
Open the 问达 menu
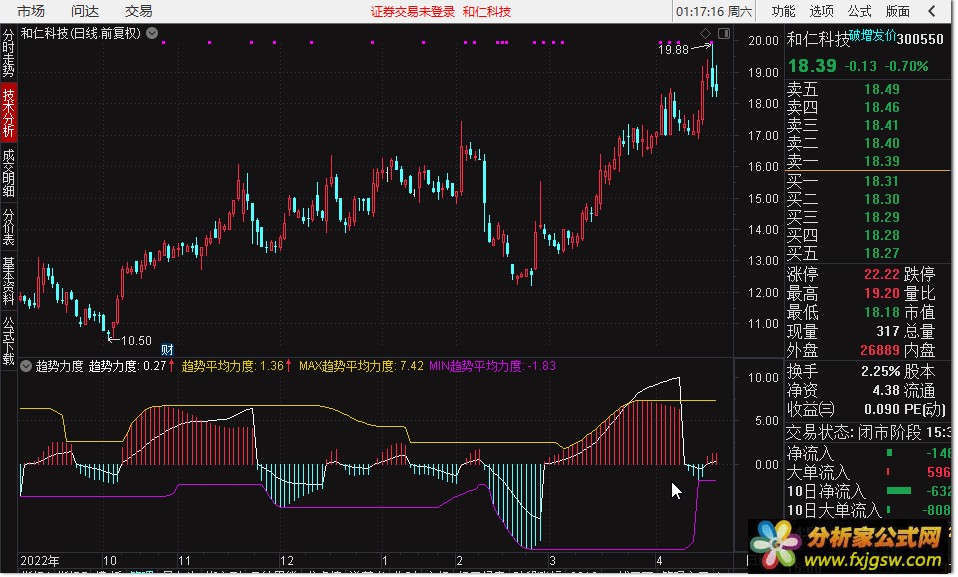(84, 11)
